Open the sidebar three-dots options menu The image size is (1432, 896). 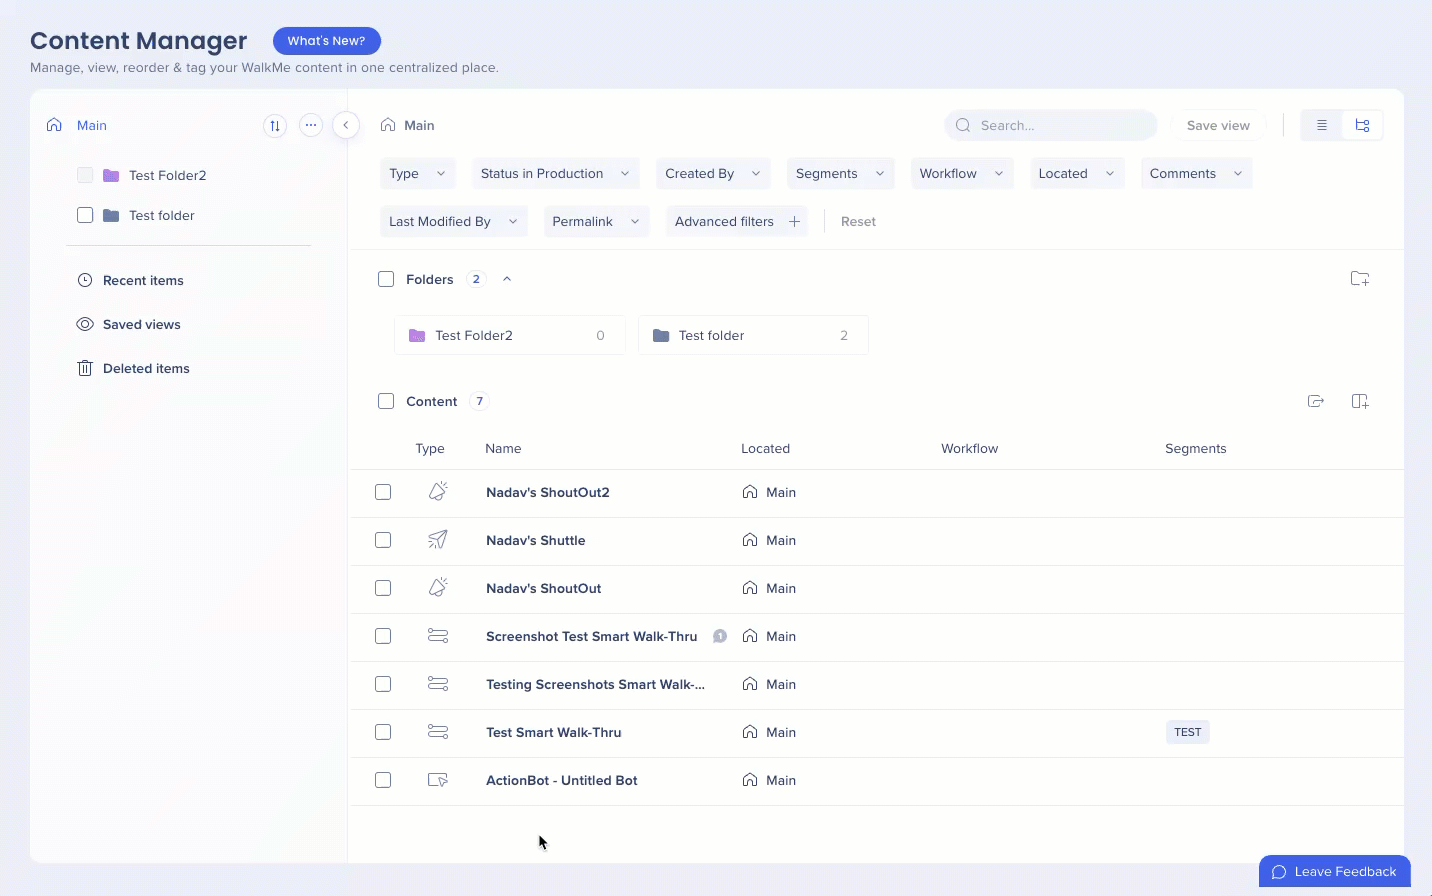tap(311, 125)
